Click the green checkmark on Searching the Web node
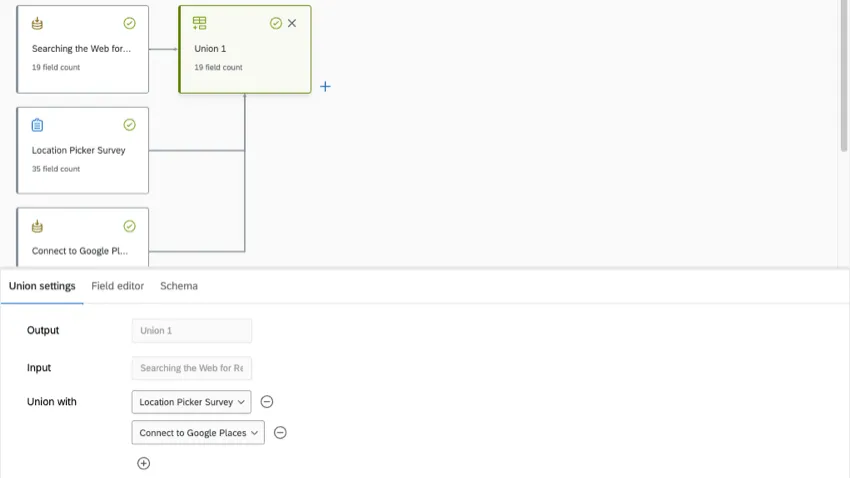Image resolution: width=850 pixels, height=478 pixels. 129,23
